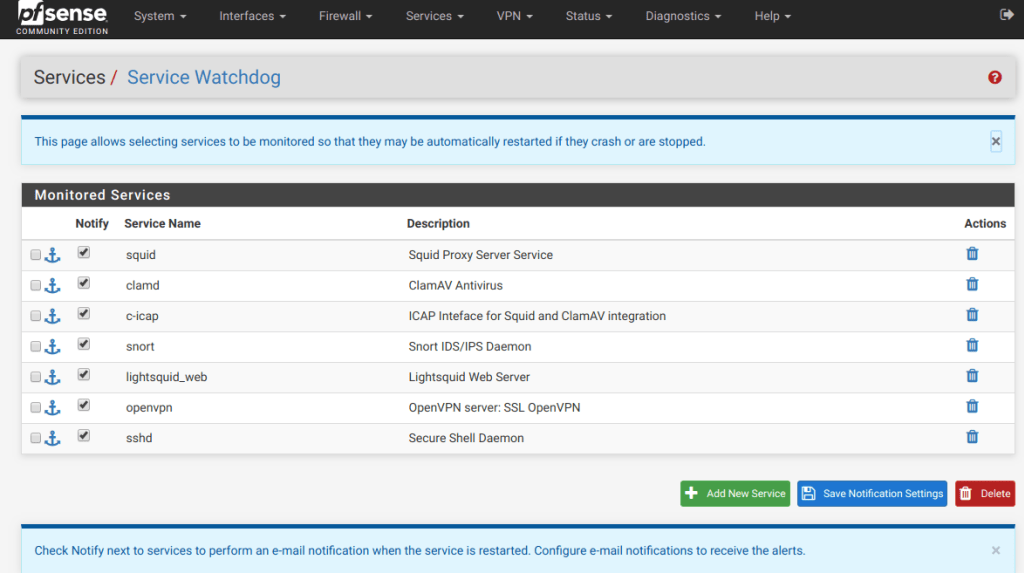This screenshot has width=1024, height=573.
Task: Expand the Firewall menu
Action: click(x=345, y=16)
